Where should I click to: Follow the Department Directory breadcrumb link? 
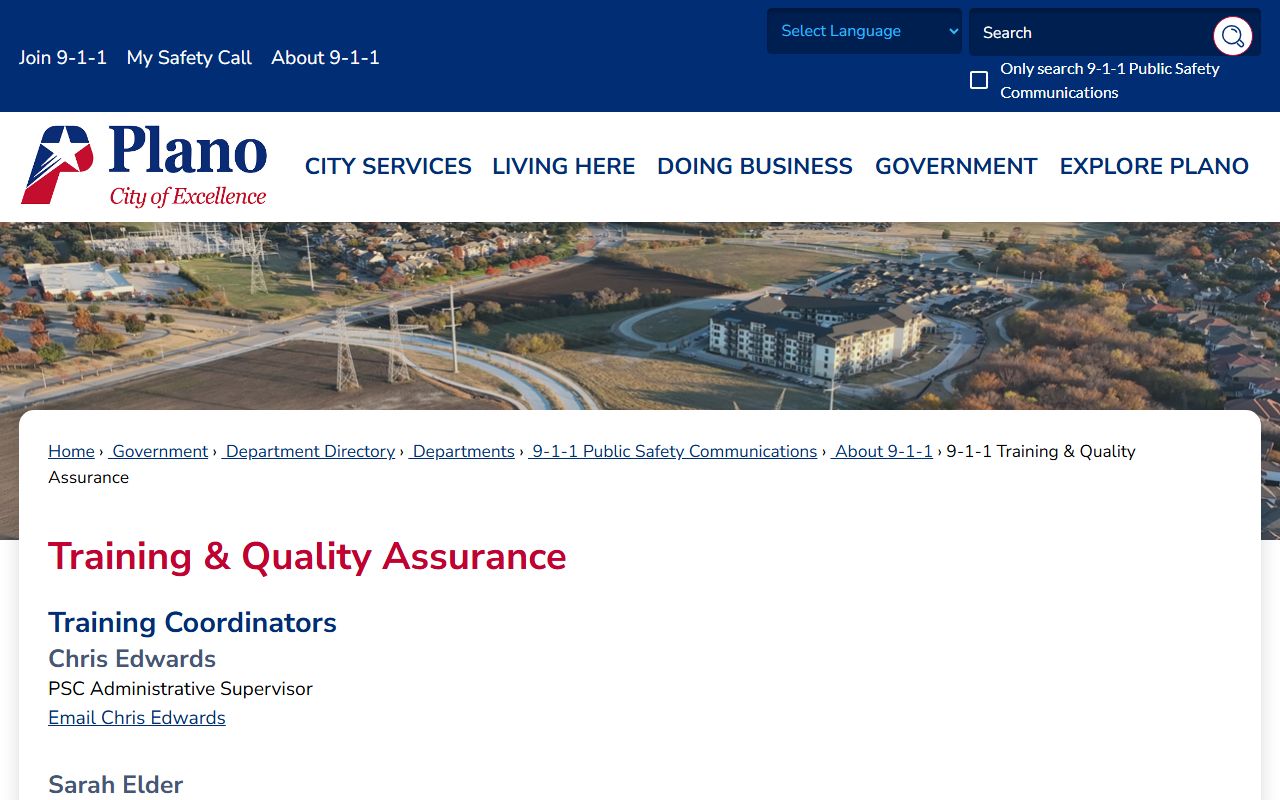tap(308, 451)
